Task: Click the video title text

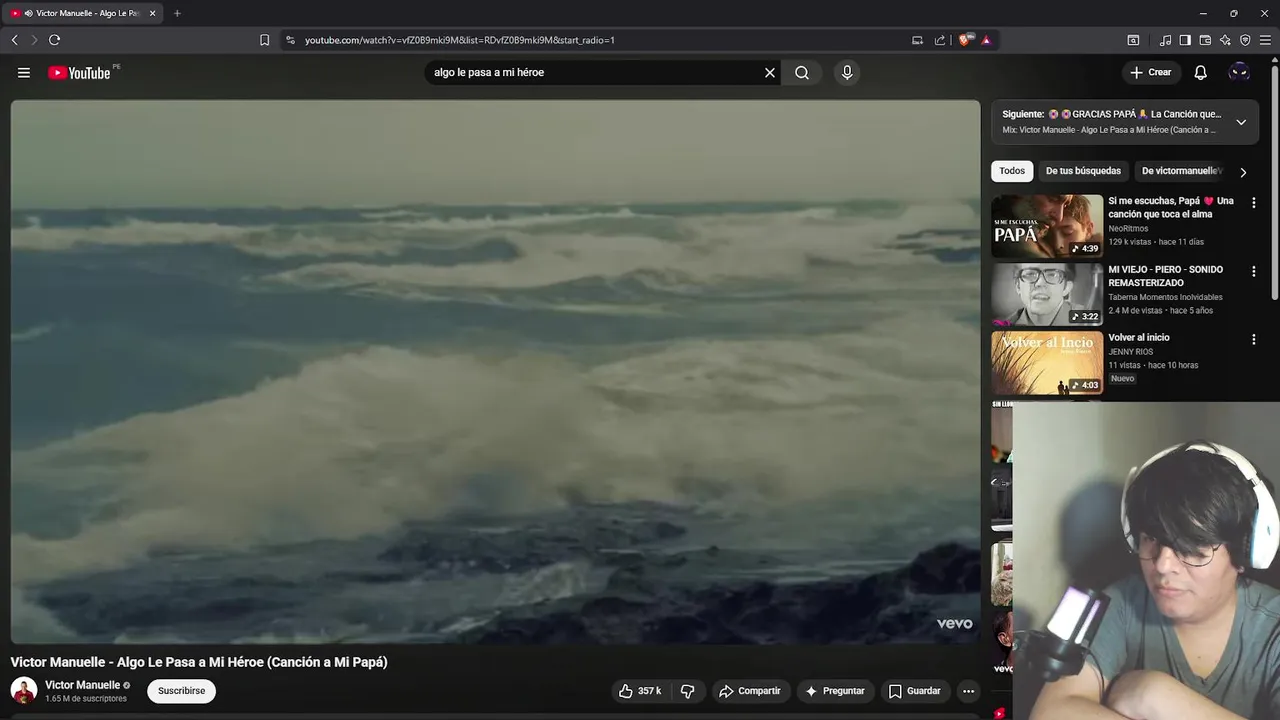Action: point(199,662)
